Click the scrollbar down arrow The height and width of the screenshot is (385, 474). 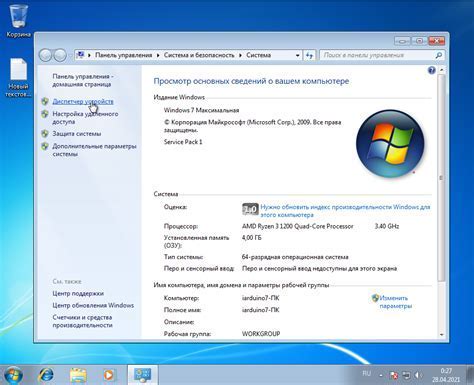pos(441,334)
